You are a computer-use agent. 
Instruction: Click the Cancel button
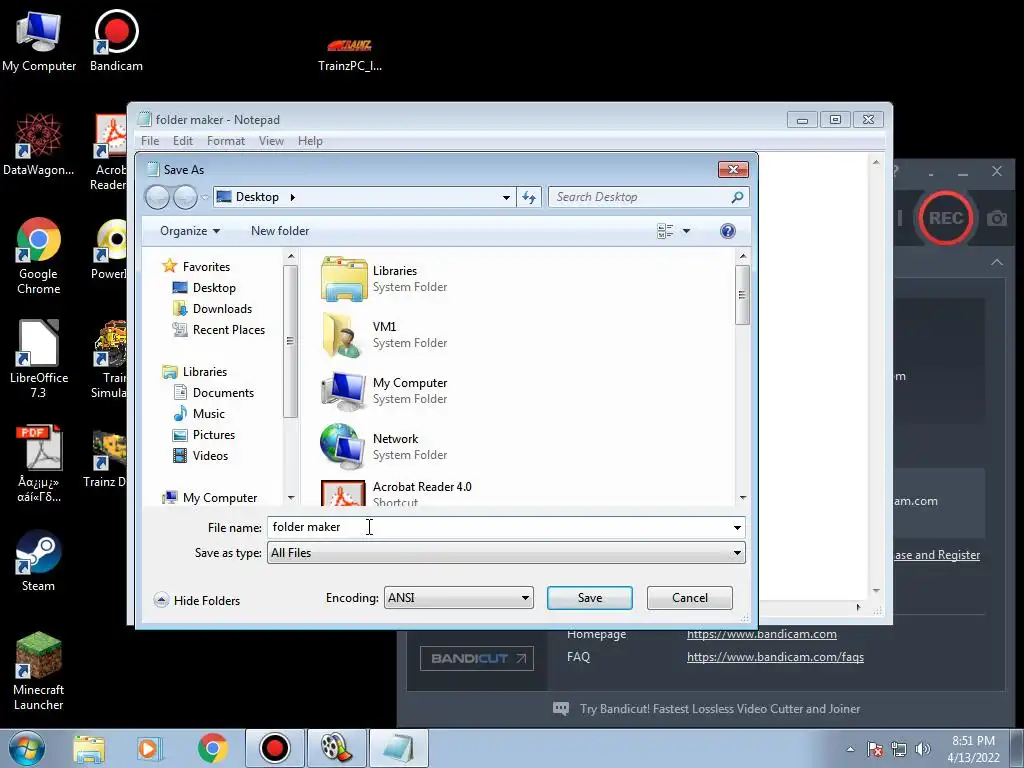click(x=690, y=598)
